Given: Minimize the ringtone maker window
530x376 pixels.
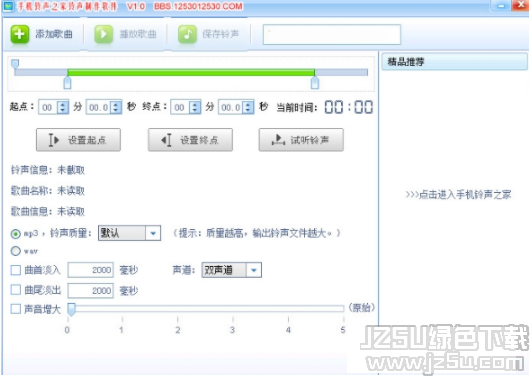Looking at the screenshot, I should (501, 5).
